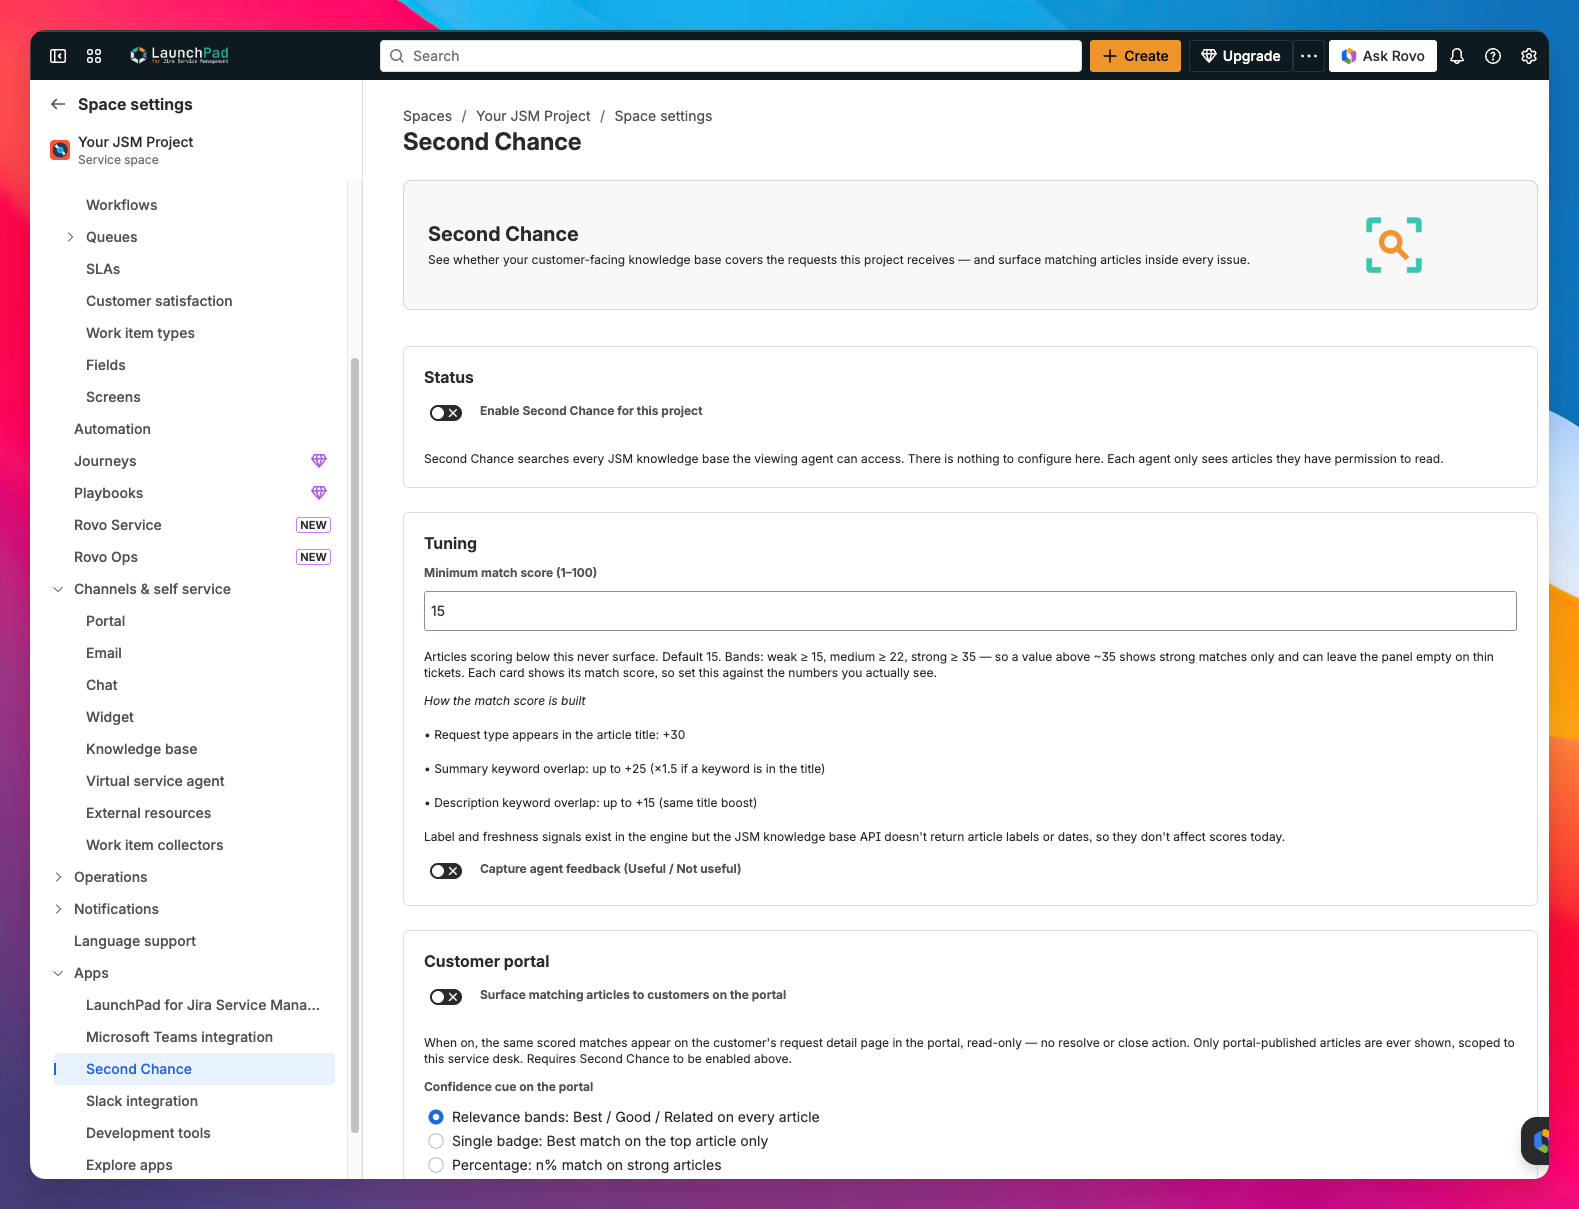This screenshot has height=1209, width=1579.
Task: Click the Minimum match score input
Action: (970, 611)
